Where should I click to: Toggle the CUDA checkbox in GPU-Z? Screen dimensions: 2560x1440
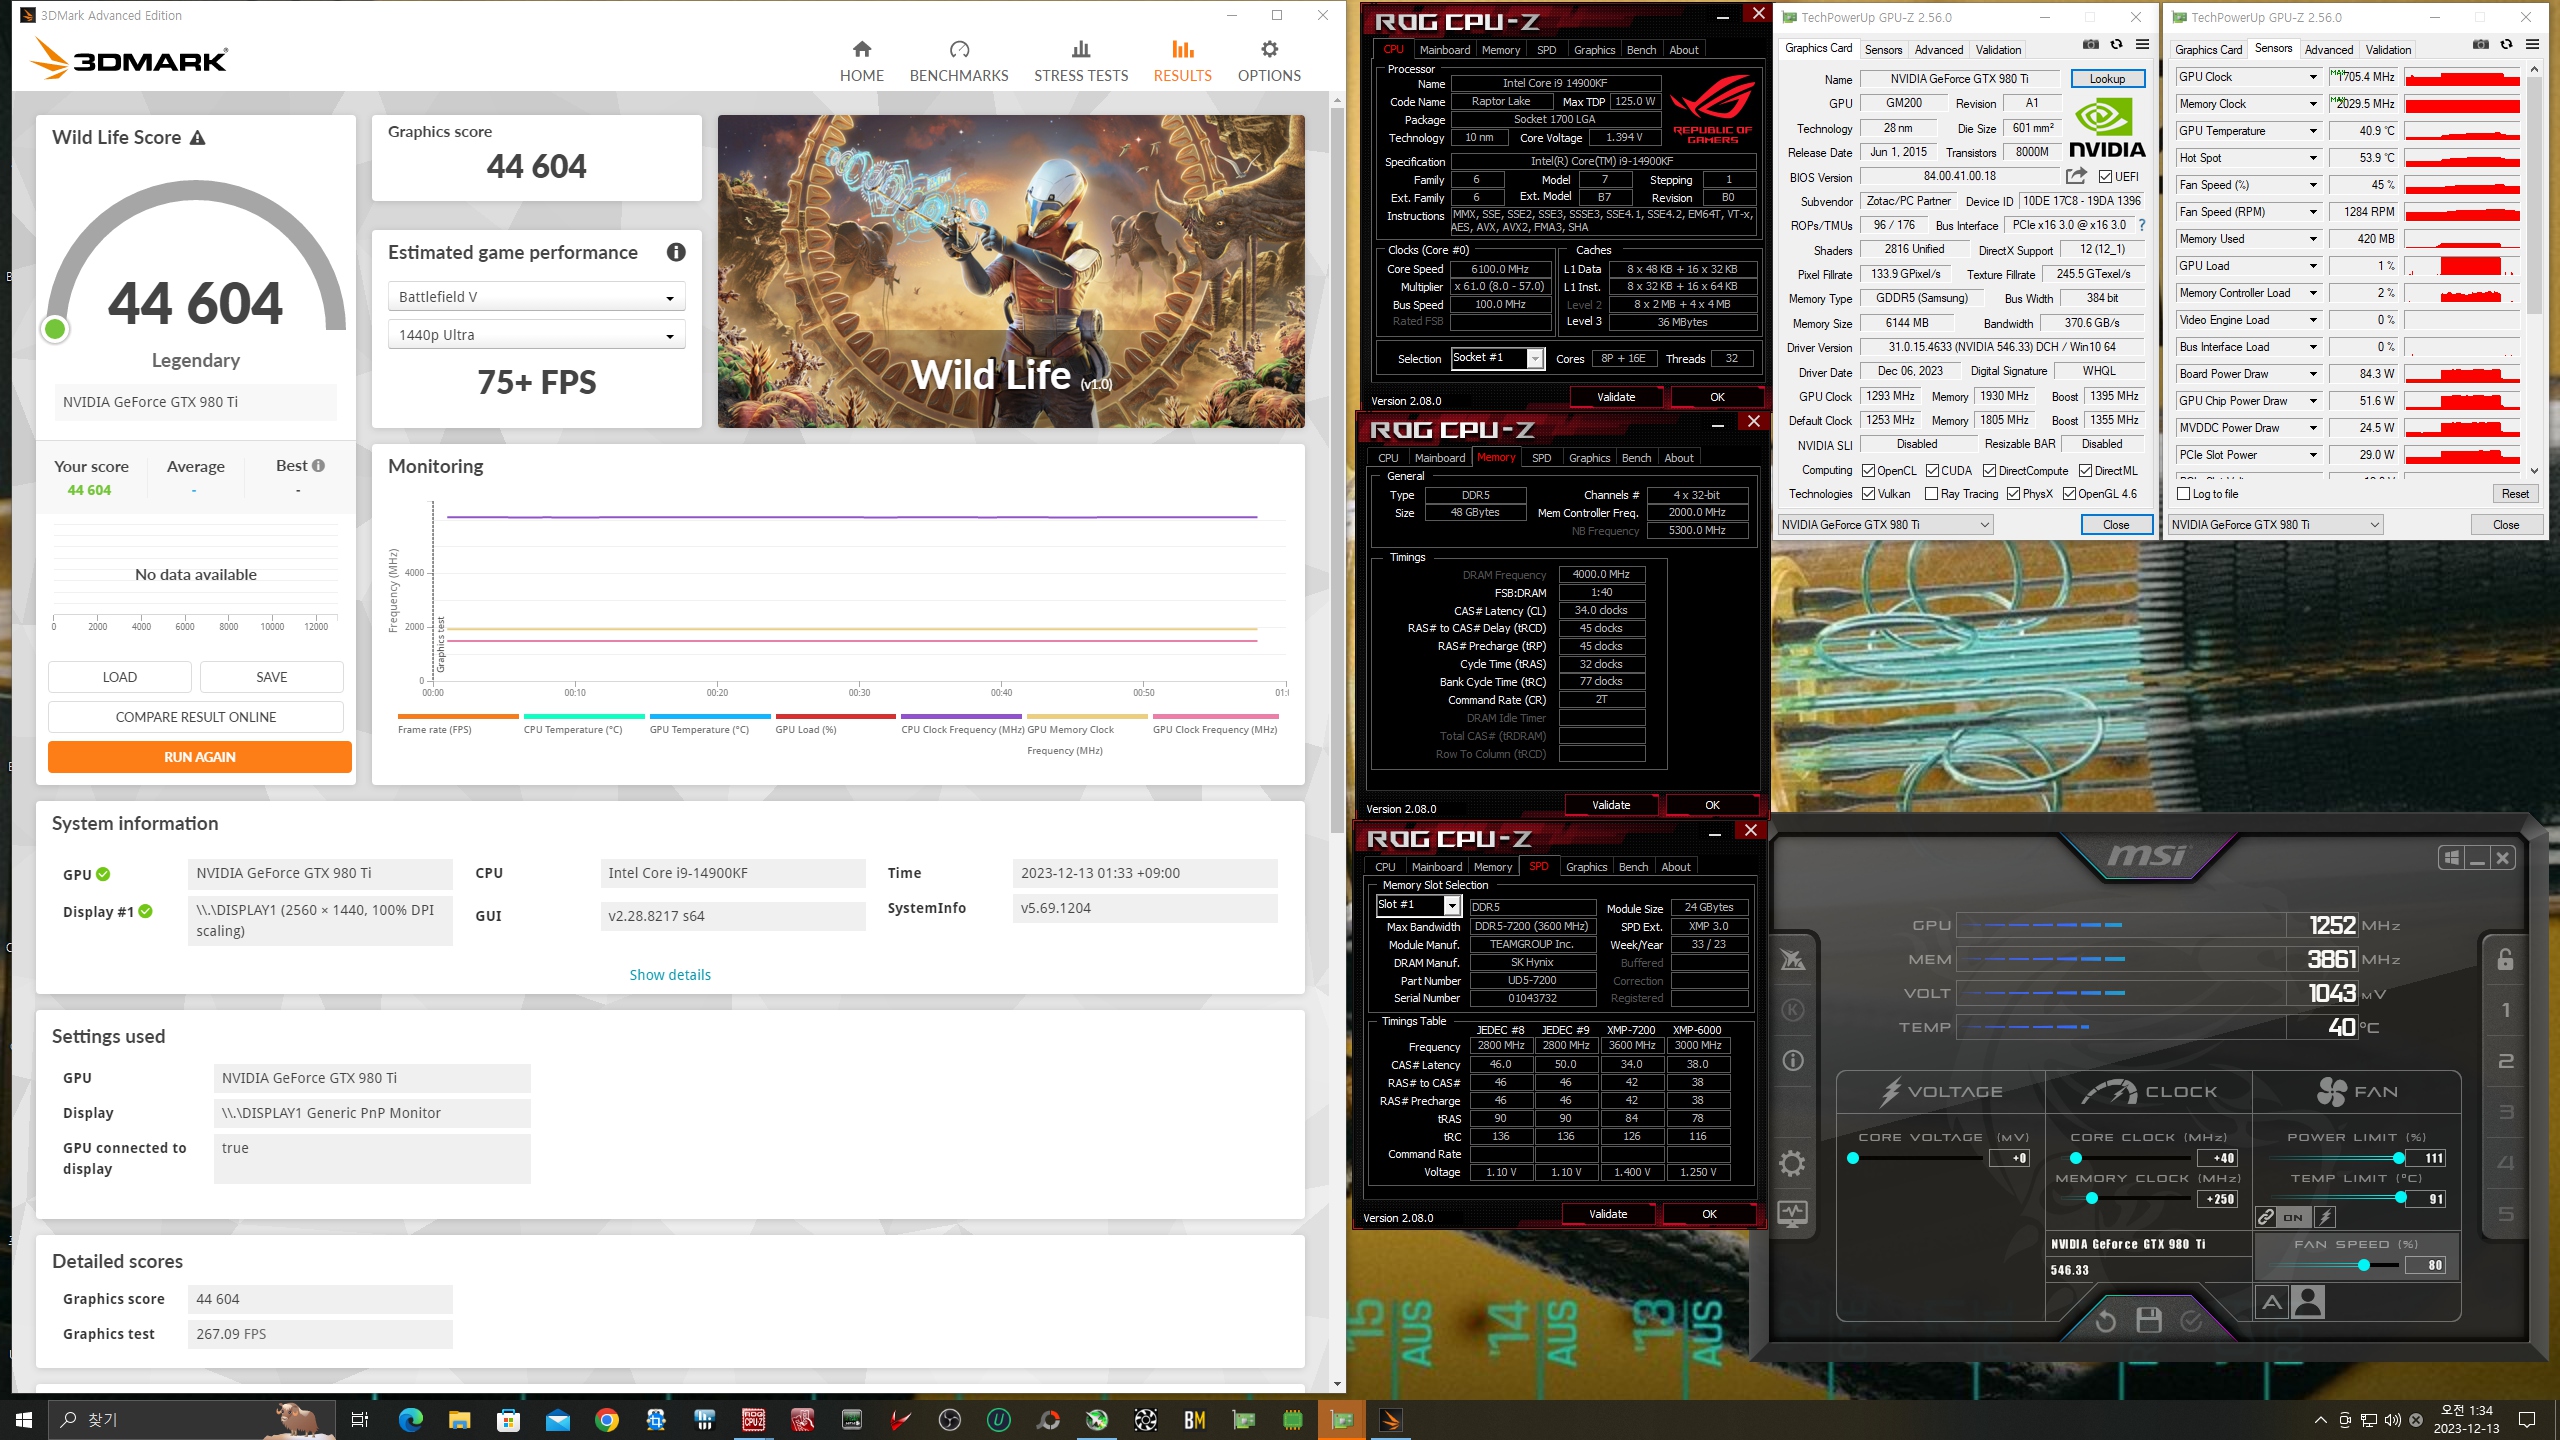click(1932, 471)
